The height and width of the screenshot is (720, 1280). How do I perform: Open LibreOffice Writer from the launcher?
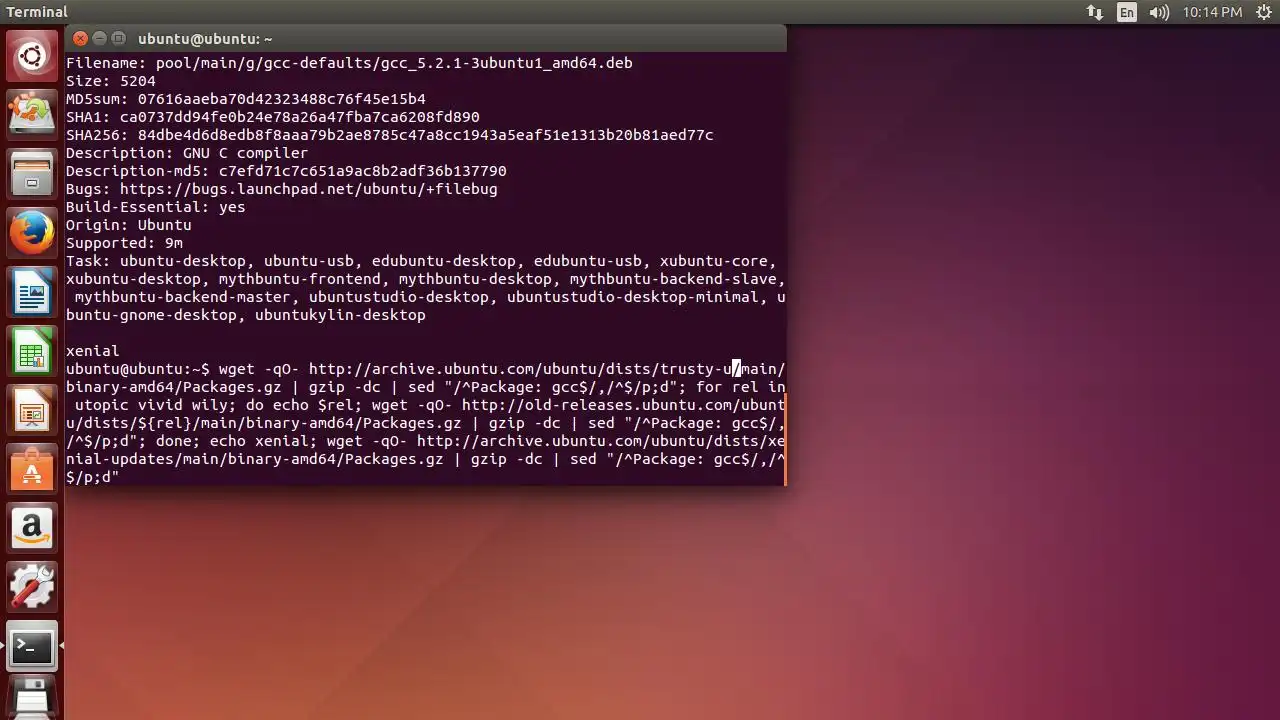pyautogui.click(x=32, y=293)
